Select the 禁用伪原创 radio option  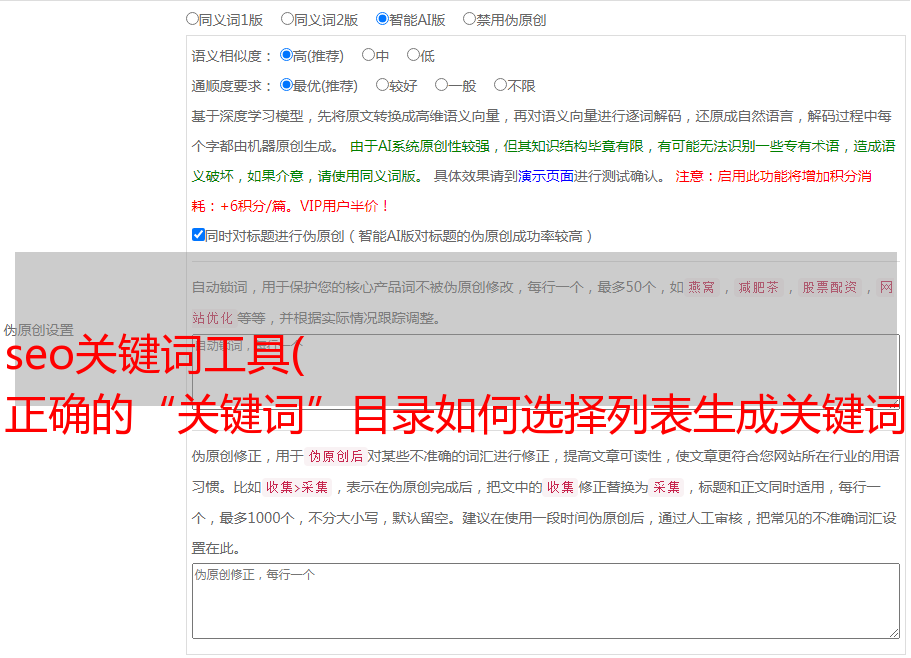coord(469,19)
